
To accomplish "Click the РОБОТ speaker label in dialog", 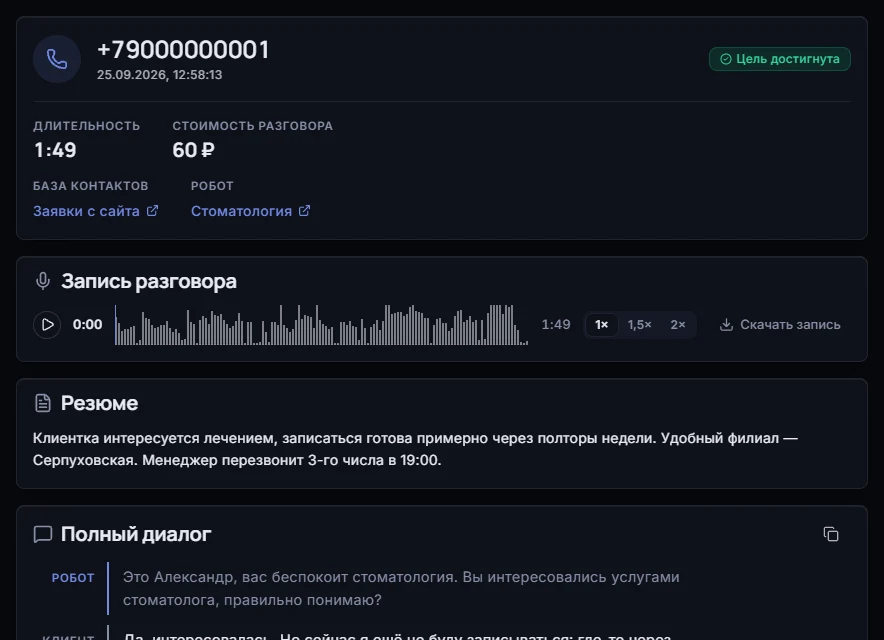I will 73,578.
